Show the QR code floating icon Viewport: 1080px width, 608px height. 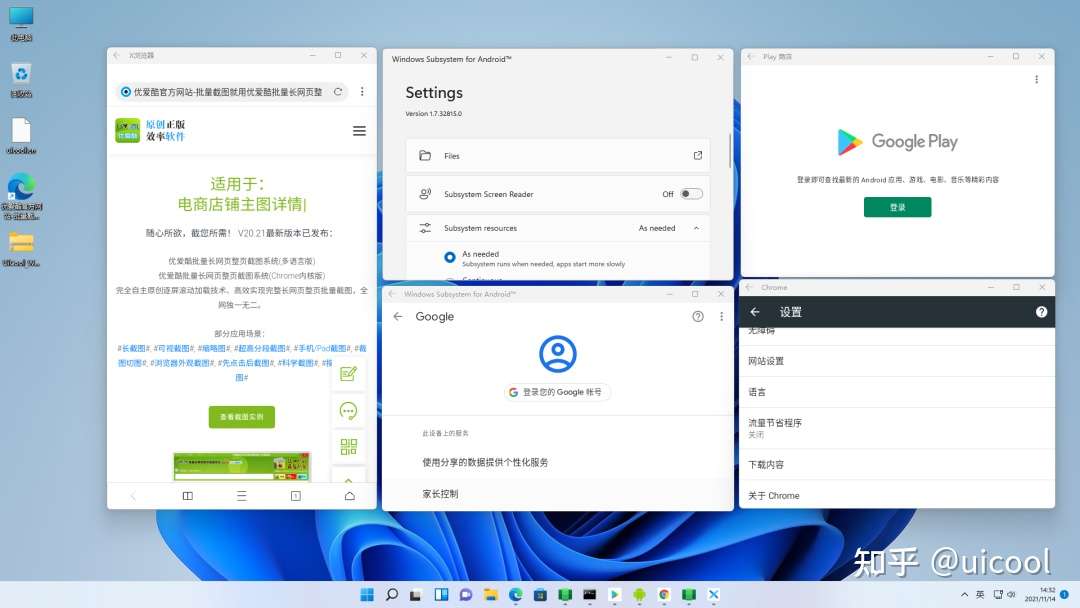349,447
